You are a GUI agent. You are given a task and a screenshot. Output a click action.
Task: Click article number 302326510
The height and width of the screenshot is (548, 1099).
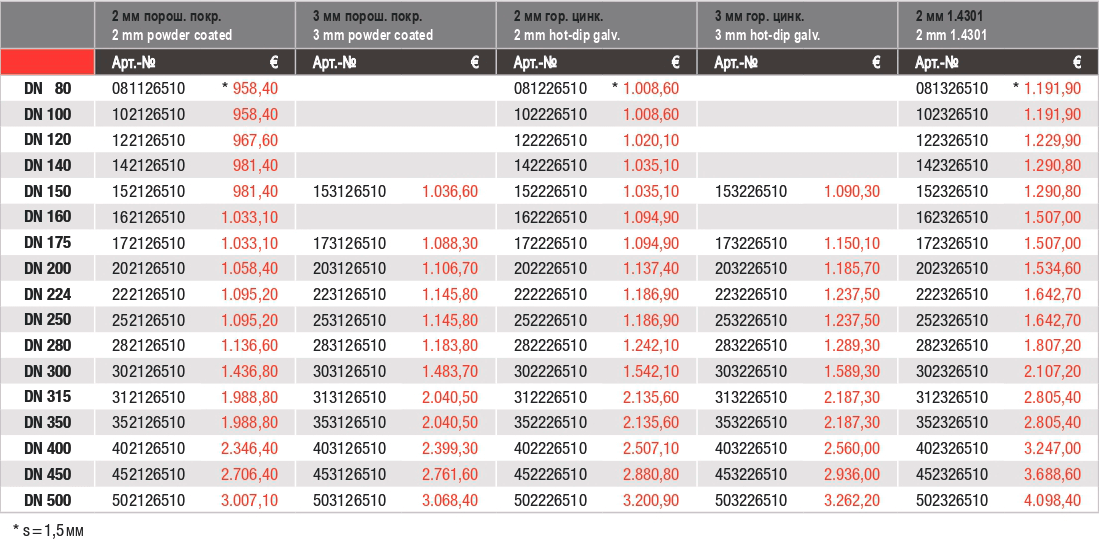[952, 371]
